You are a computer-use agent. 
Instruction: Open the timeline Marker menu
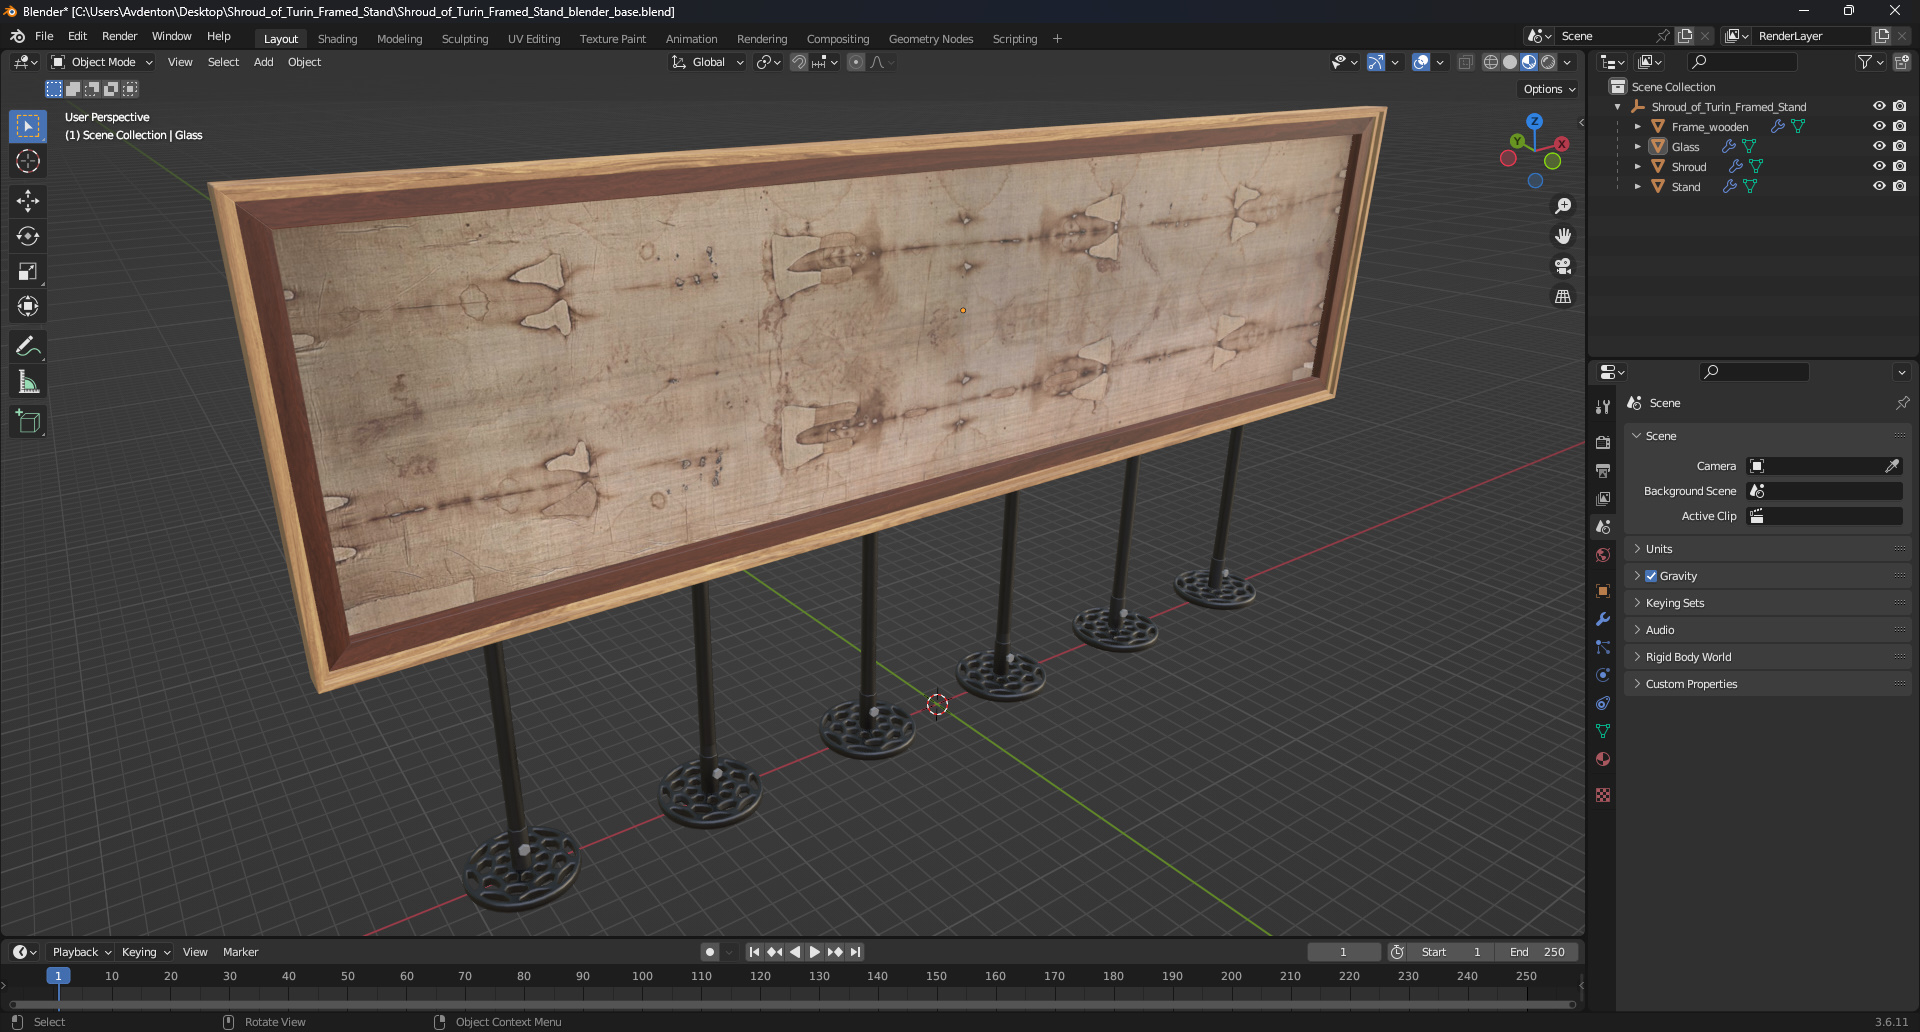point(240,952)
